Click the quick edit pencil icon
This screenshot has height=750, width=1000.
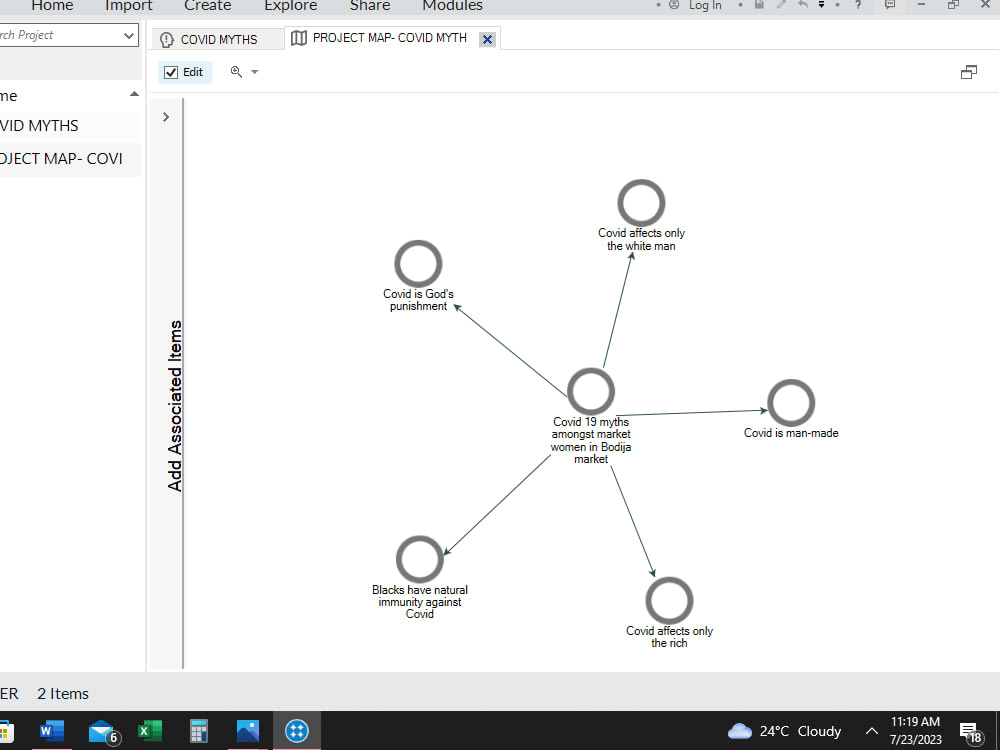(x=781, y=5)
